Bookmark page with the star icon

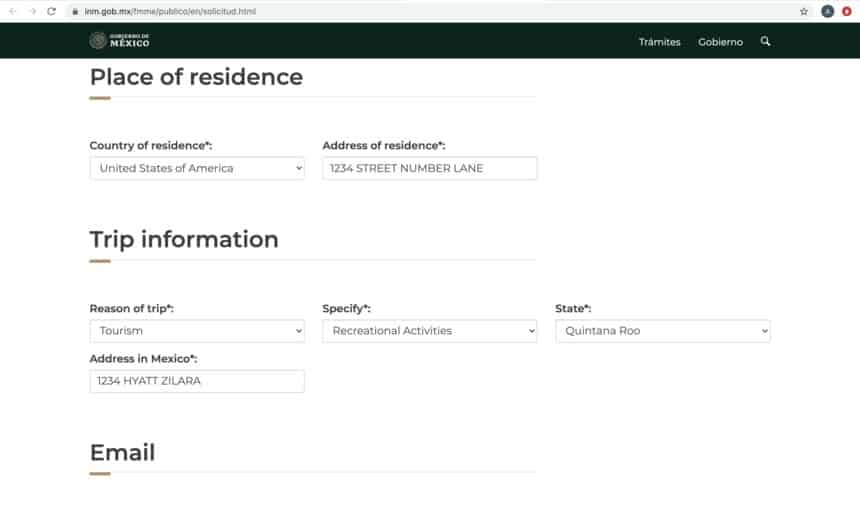click(x=804, y=12)
